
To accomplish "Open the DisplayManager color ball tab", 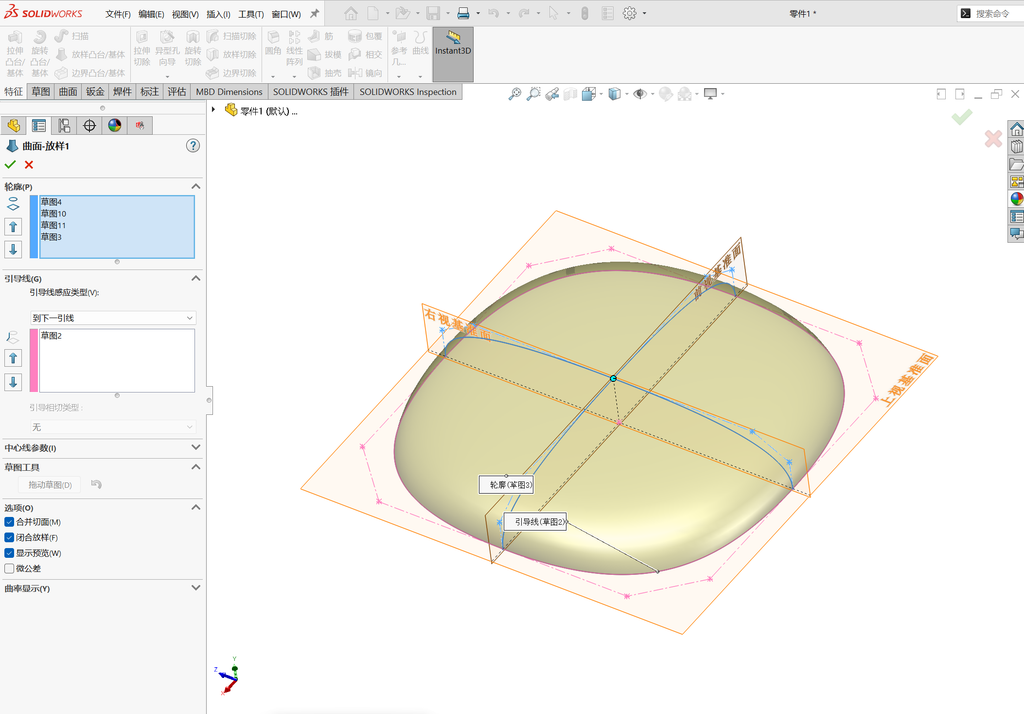I will (x=115, y=125).
